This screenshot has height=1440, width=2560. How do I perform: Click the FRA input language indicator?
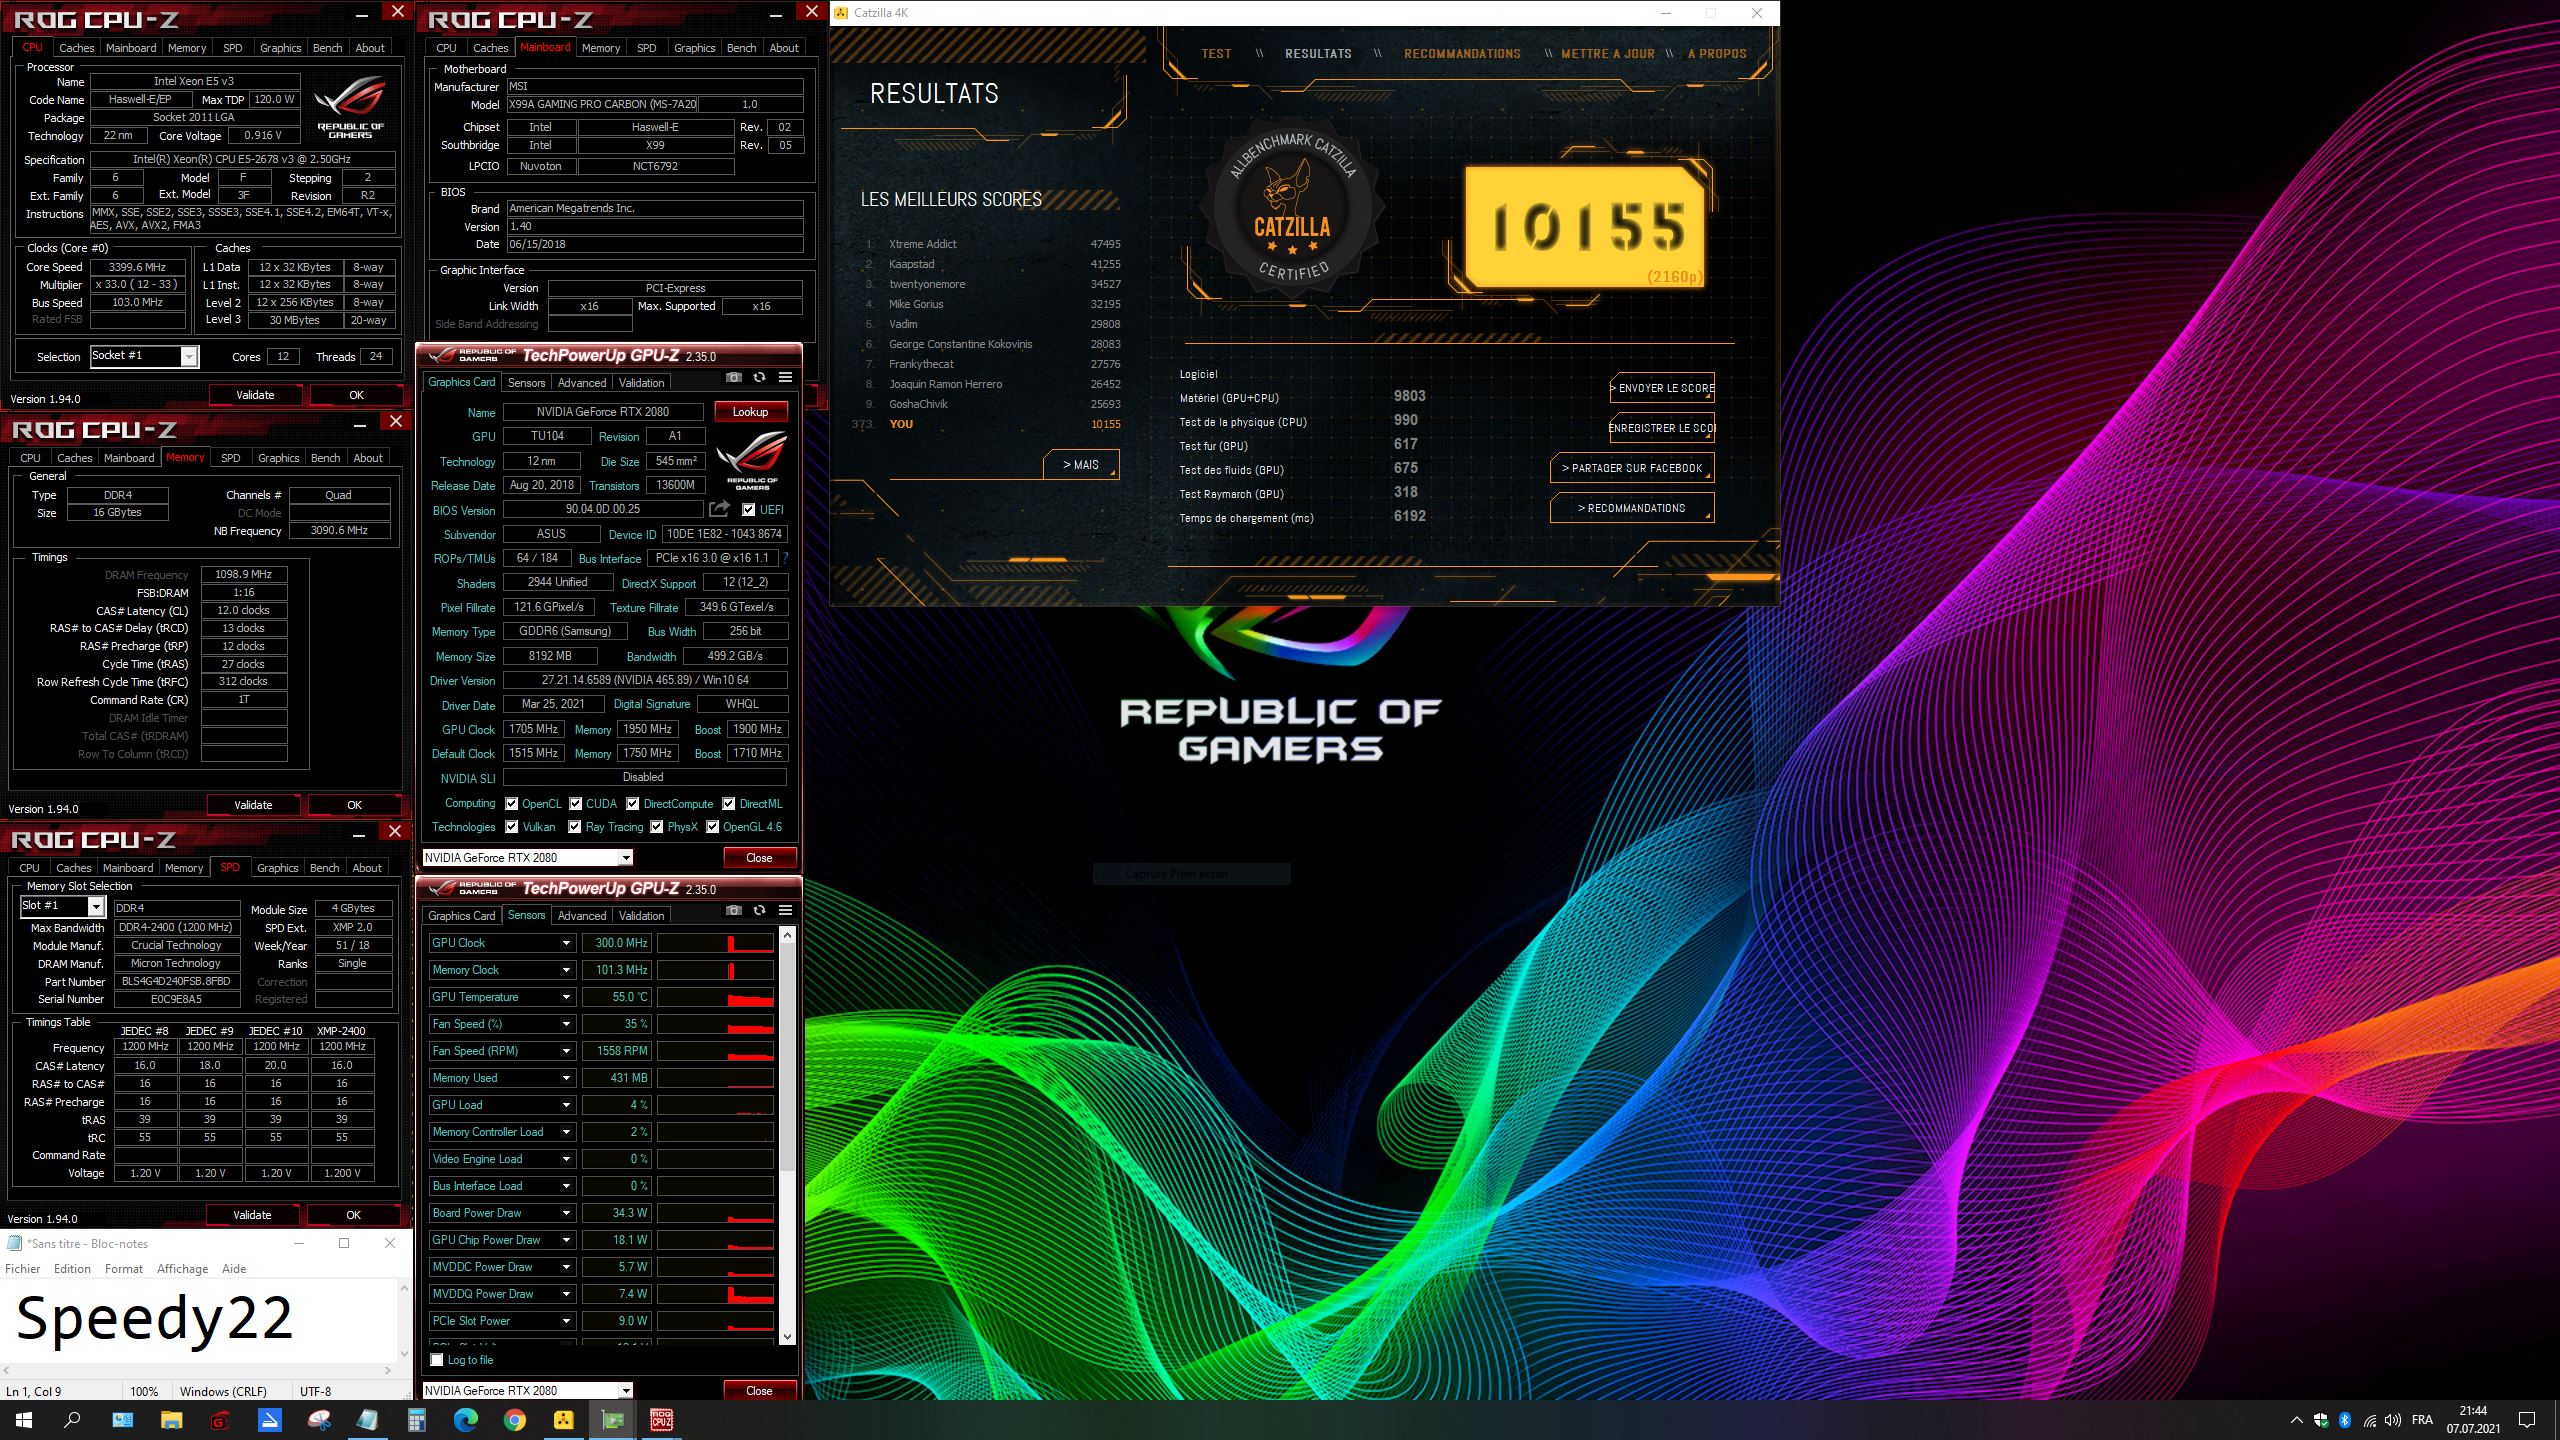click(x=2422, y=1420)
